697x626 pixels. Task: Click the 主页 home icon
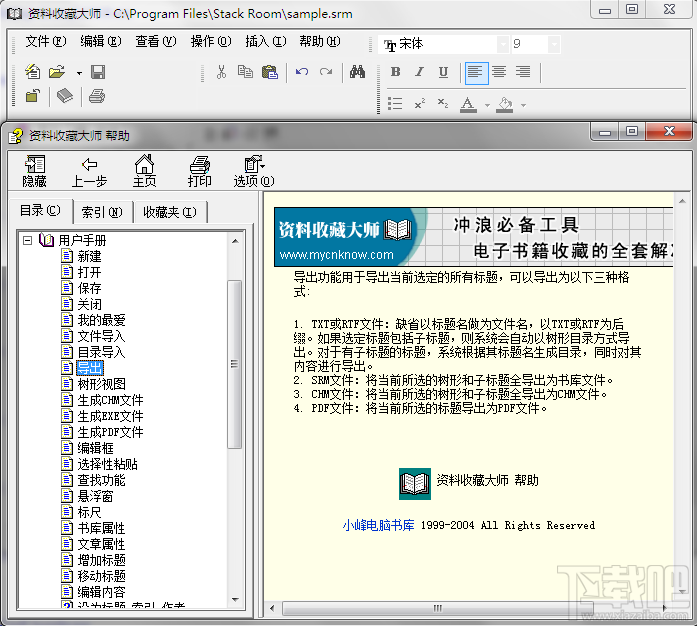click(x=144, y=171)
